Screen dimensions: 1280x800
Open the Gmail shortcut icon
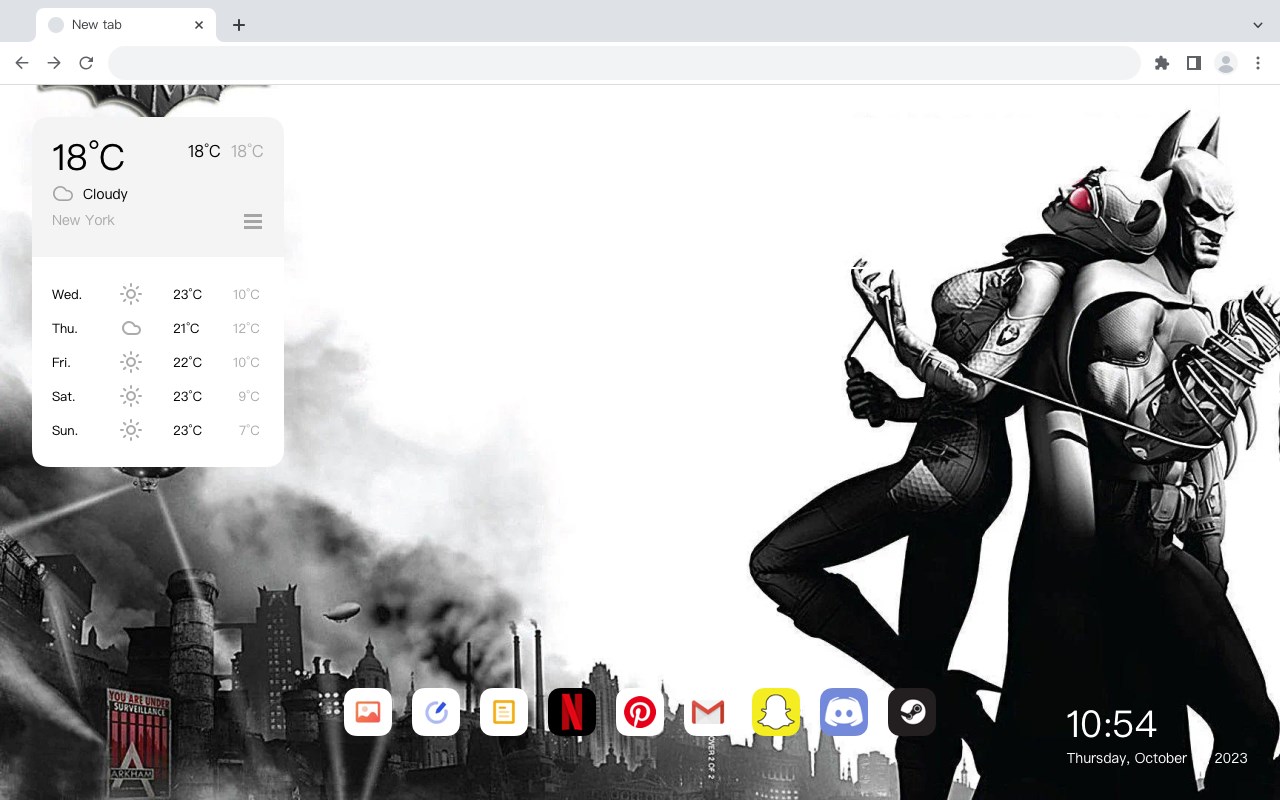(x=708, y=712)
